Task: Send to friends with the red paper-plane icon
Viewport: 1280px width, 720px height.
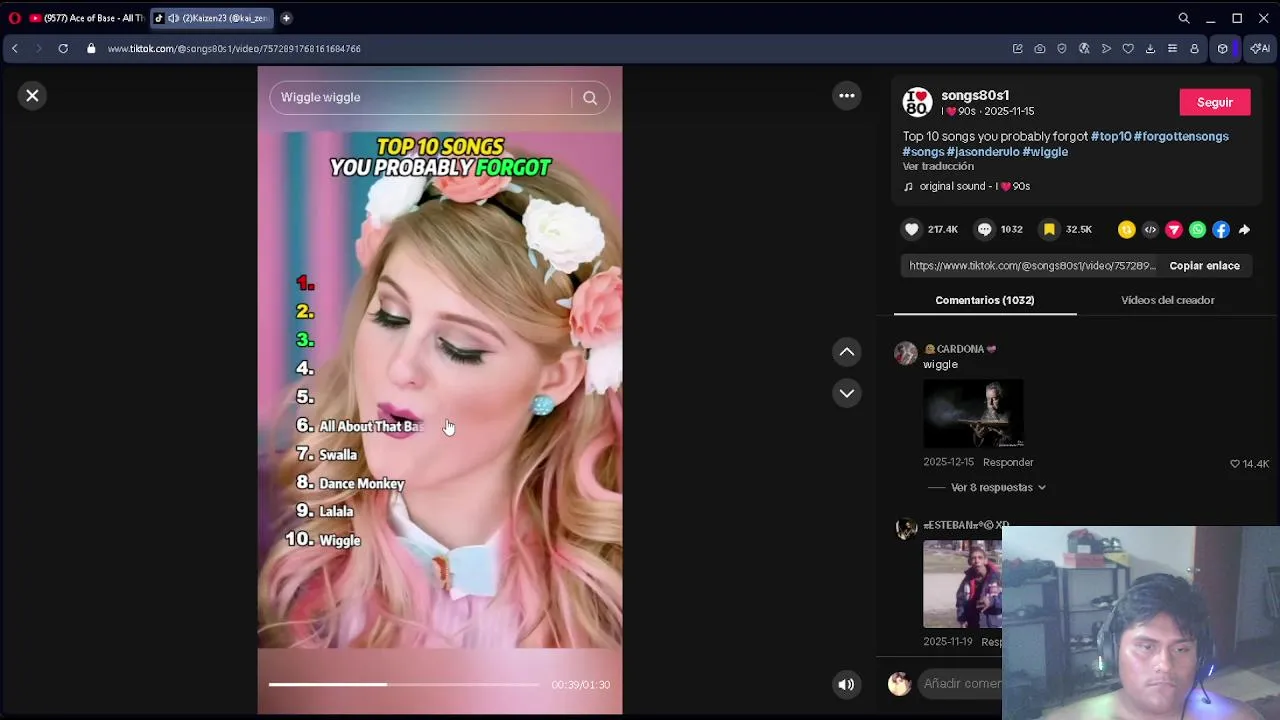Action: [1174, 230]
